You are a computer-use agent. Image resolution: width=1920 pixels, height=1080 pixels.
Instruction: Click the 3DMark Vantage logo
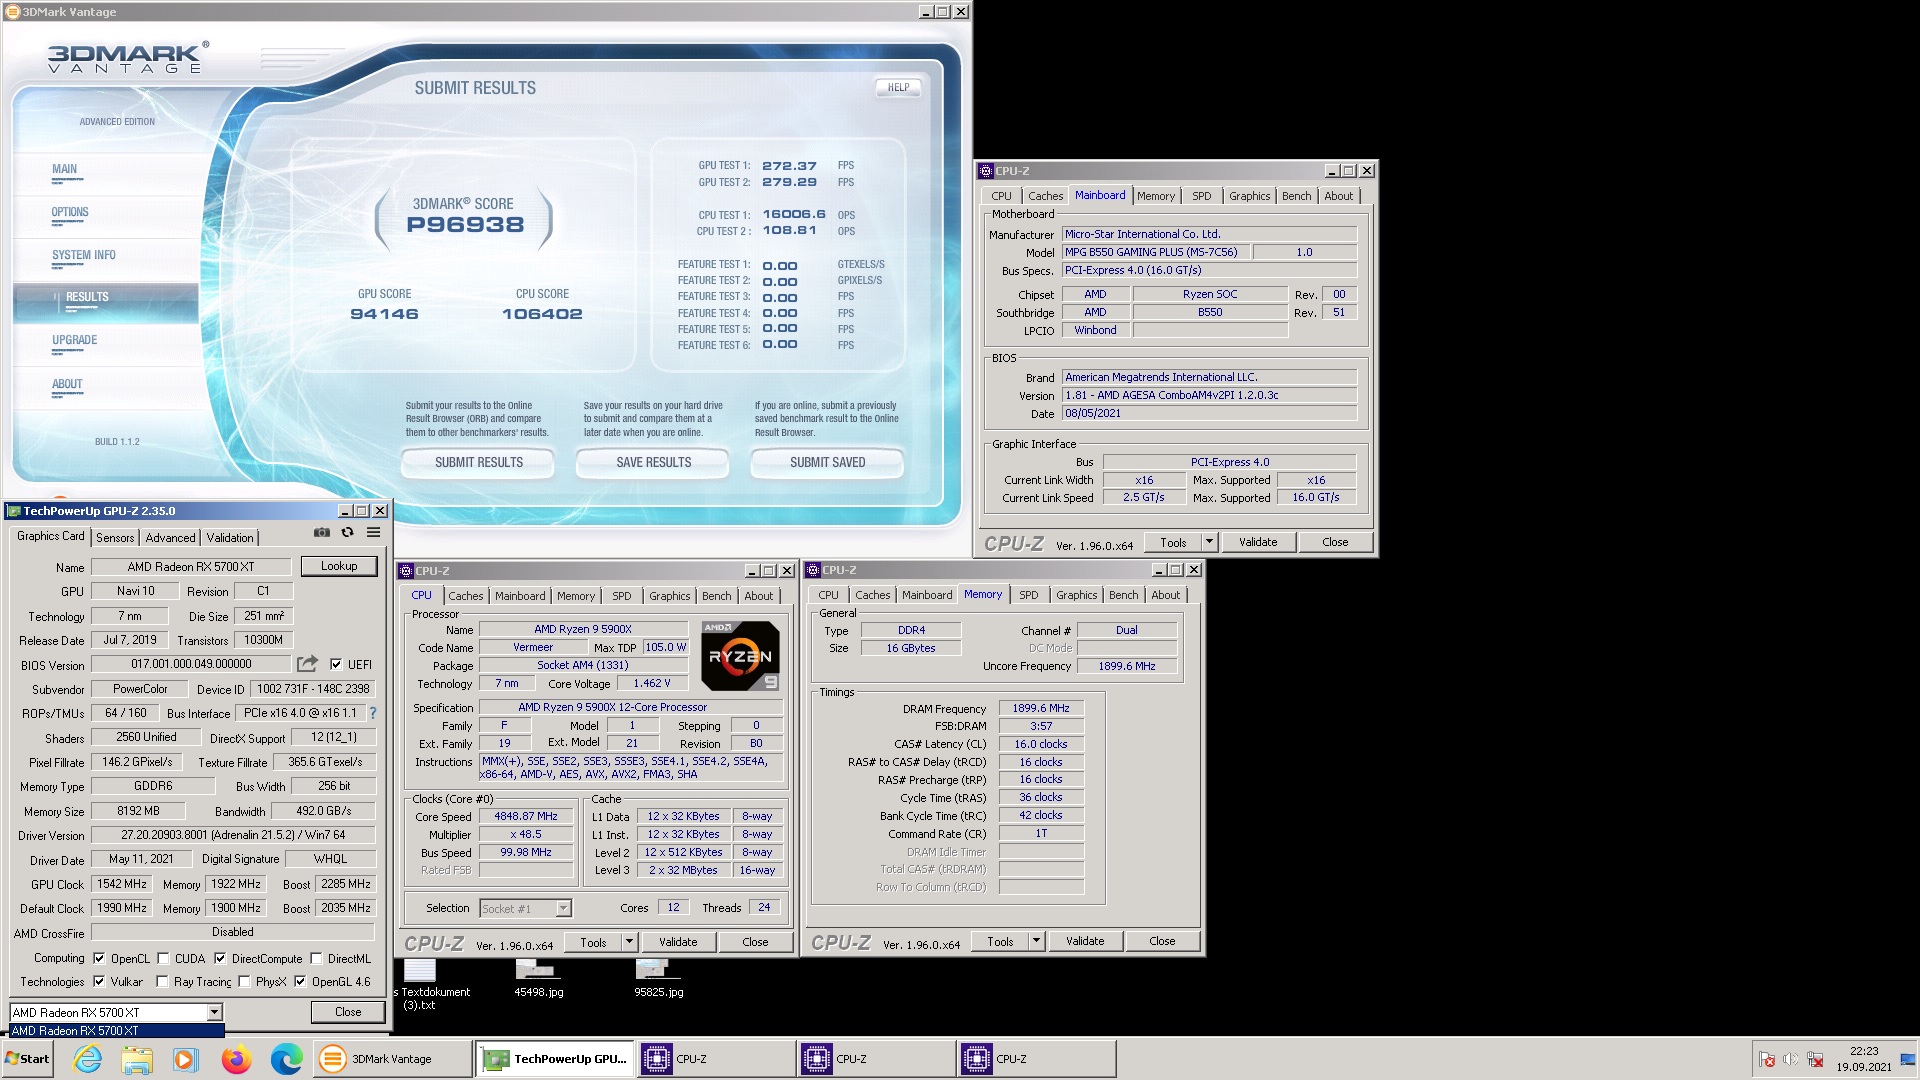[x=128, y=58]
